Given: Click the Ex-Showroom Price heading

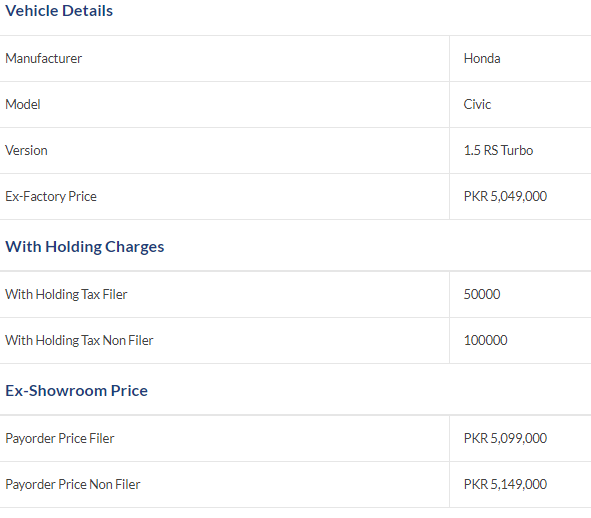Looking at the screenshot, I should (77, 391).
